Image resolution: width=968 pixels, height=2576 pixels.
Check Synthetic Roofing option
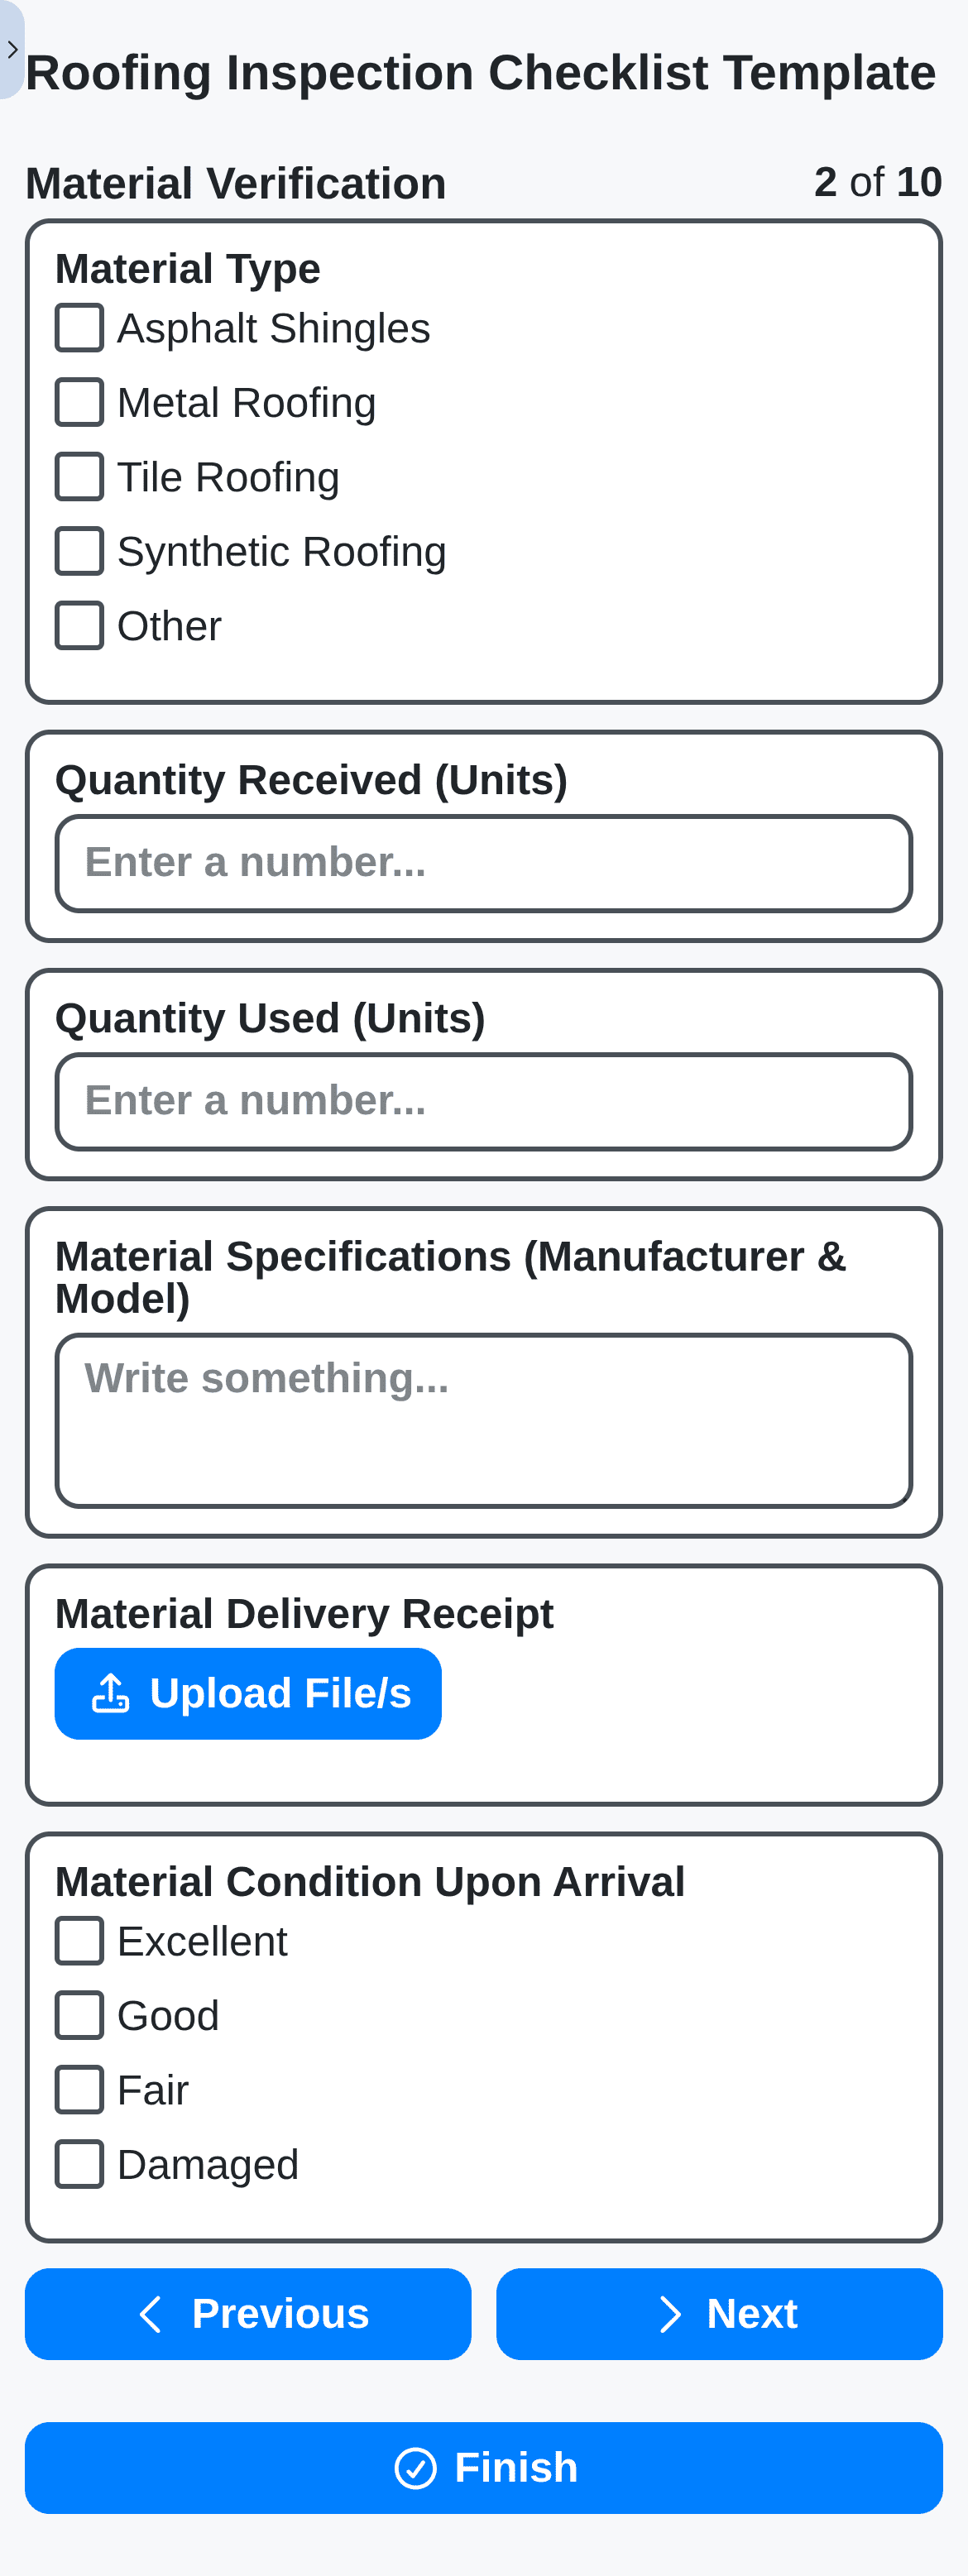pyautogui.click(x=80, y=551)
